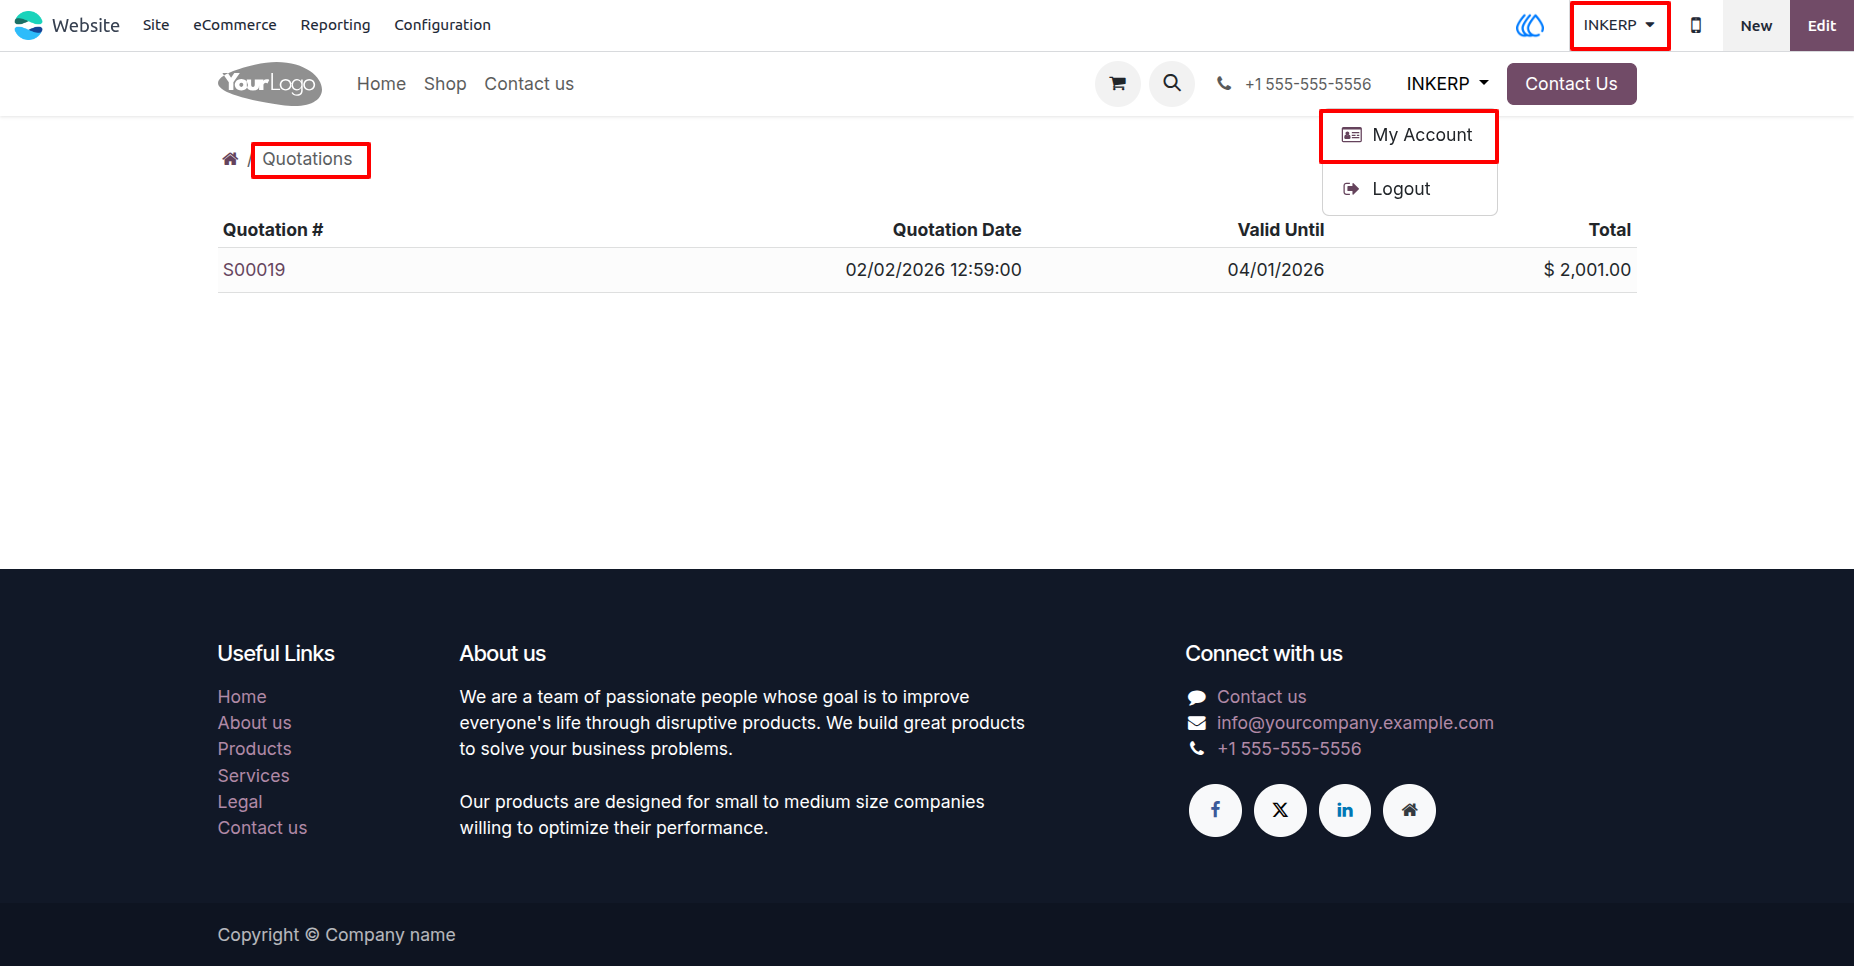Click the home breadcrumb icon

tap(230, 159)
